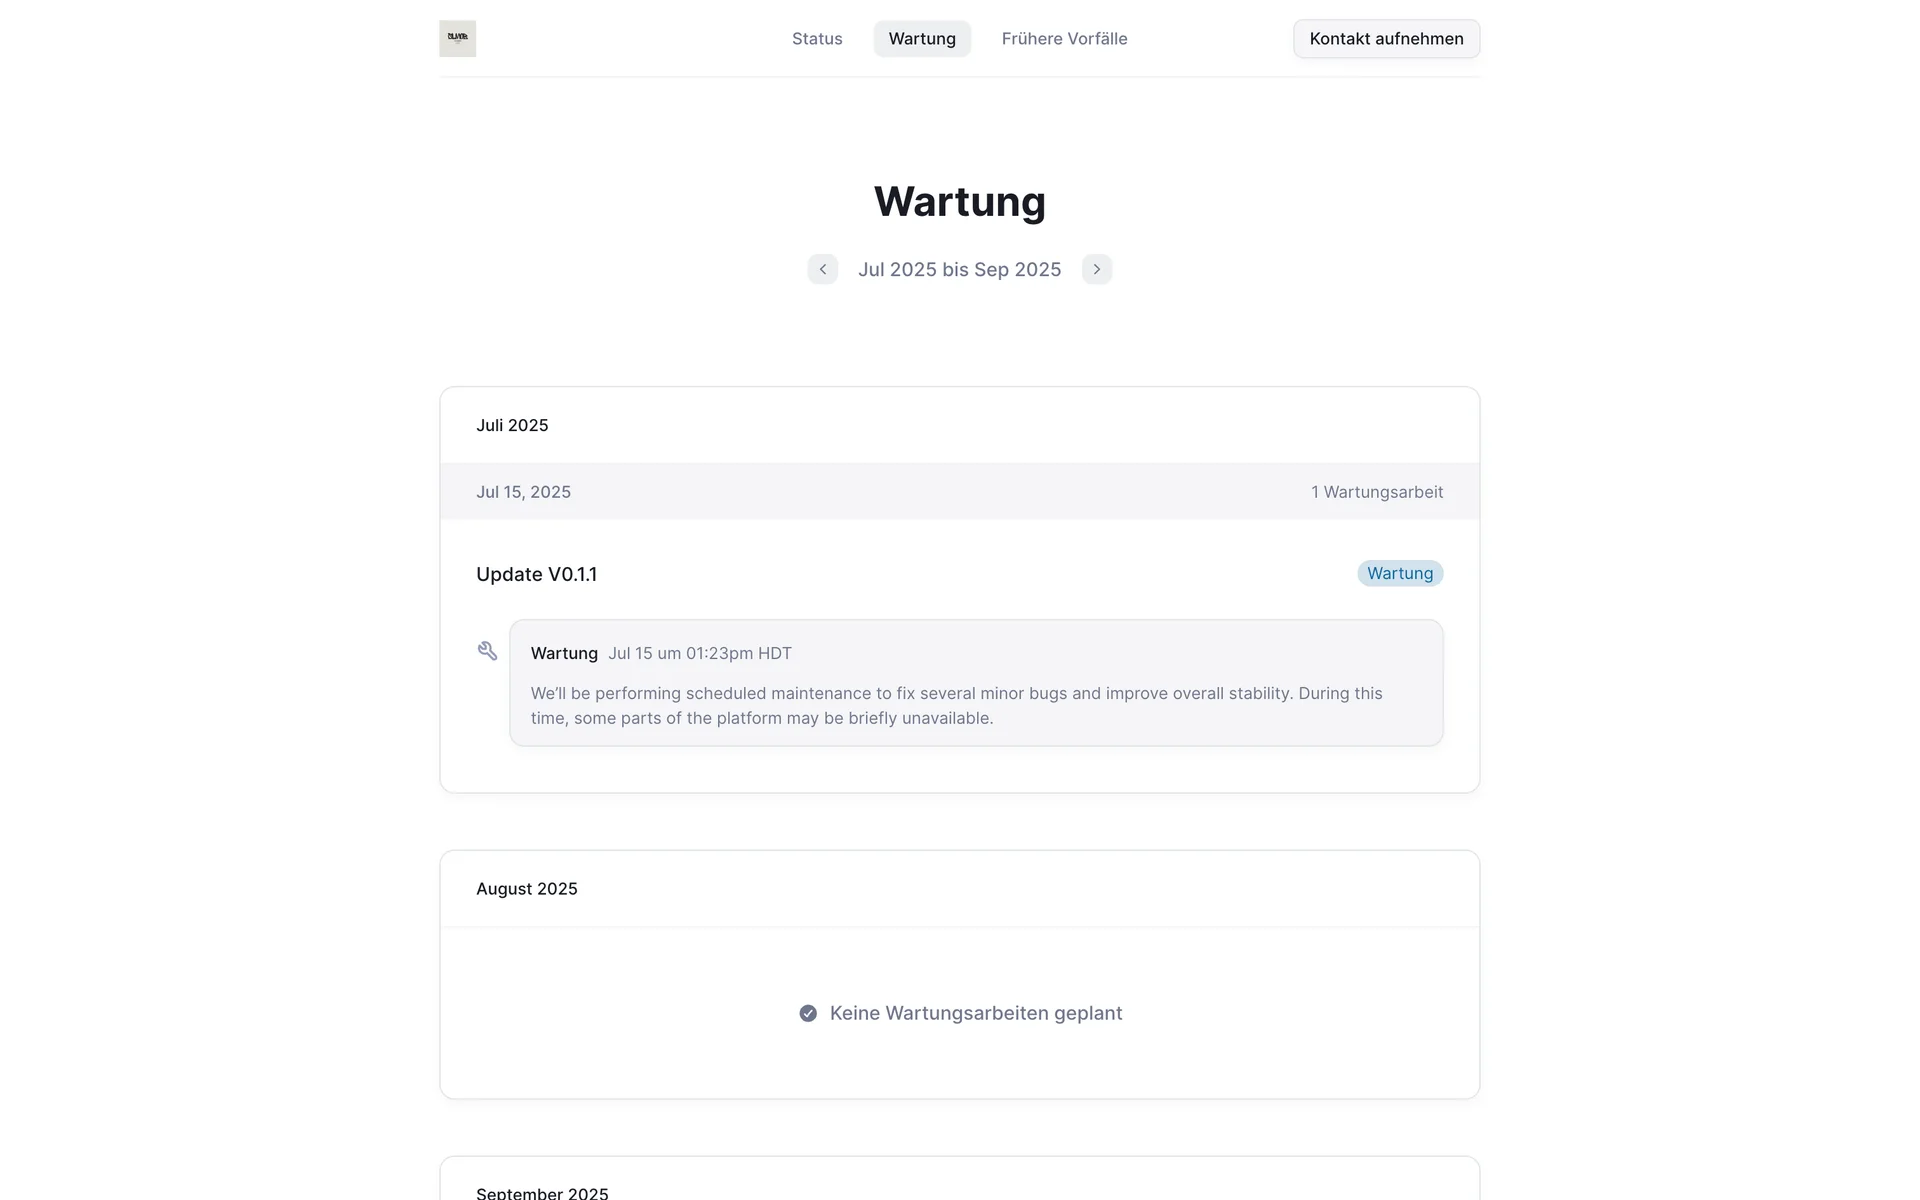1920x1200 pixels.
Task: Click the checkmark icon in the August section
Action: [x=808, y=1013]
